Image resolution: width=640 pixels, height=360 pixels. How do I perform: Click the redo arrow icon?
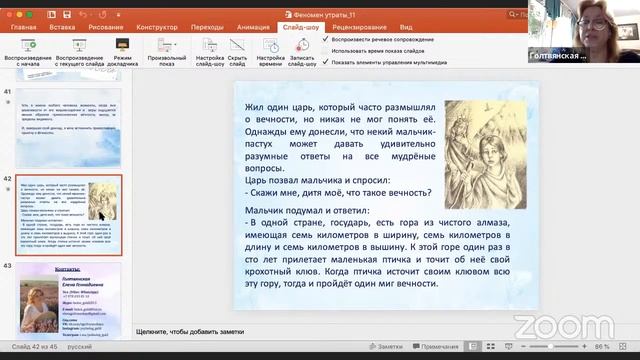pos(102,15)
